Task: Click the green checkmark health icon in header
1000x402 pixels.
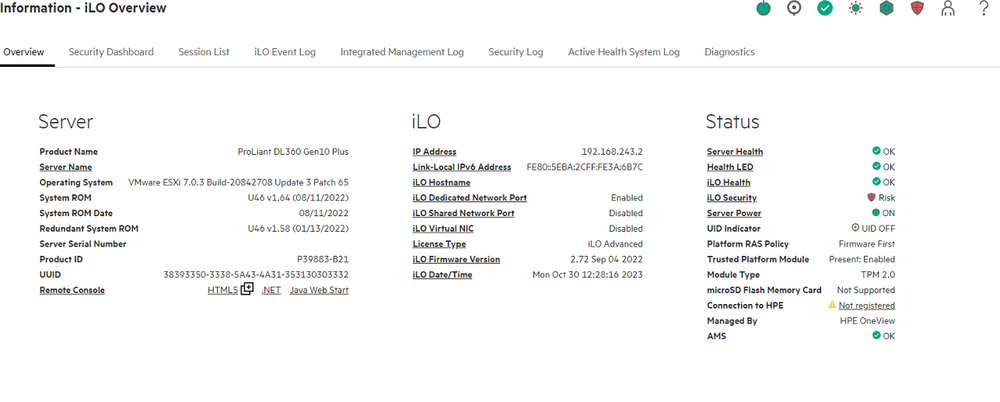Action: tap(825, 9)
